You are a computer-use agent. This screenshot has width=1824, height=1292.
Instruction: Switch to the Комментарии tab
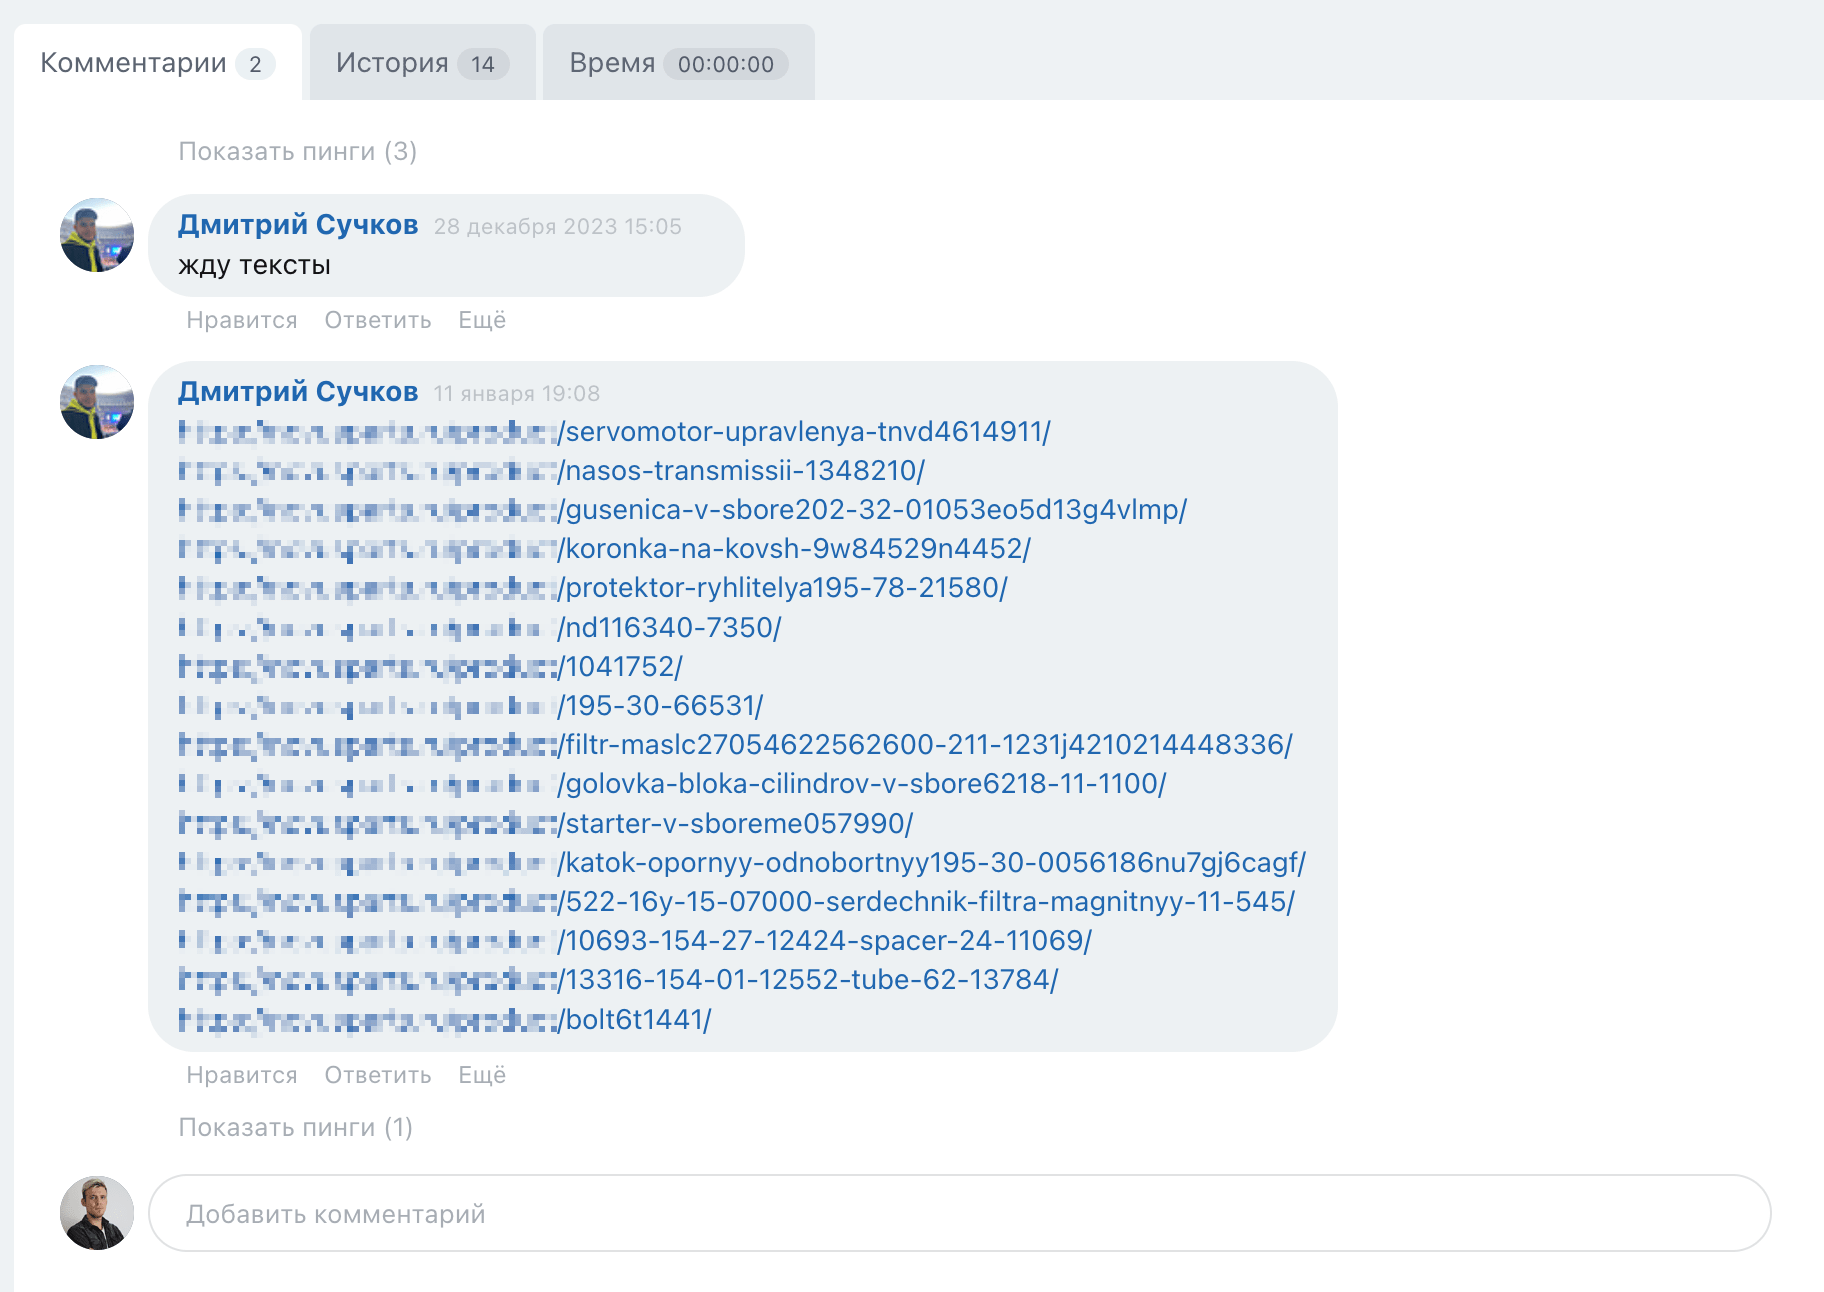click(x=156, y=63)
